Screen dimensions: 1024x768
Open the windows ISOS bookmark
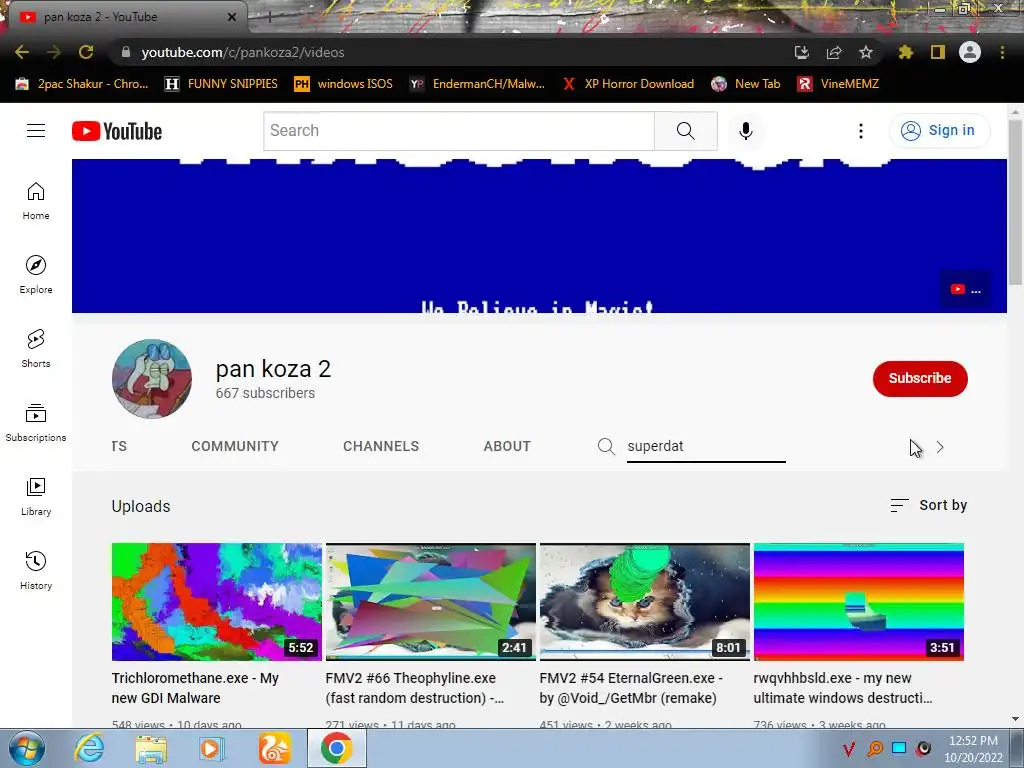344,84
